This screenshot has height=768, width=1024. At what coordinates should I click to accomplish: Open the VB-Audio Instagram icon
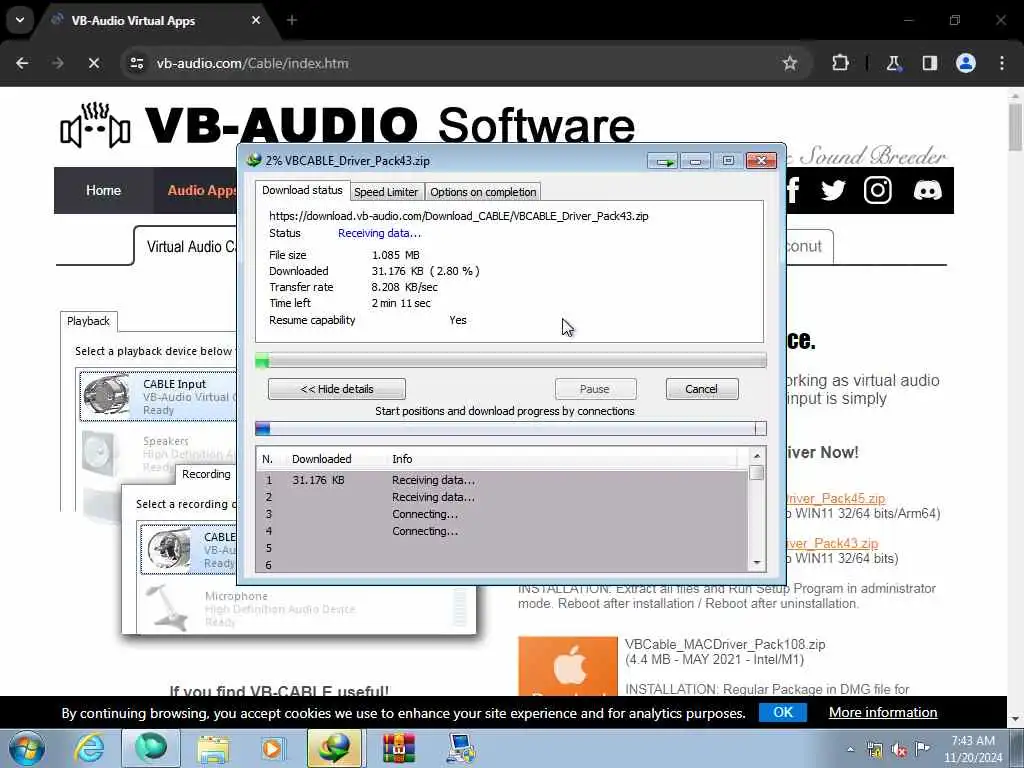[x=878, y=191]
